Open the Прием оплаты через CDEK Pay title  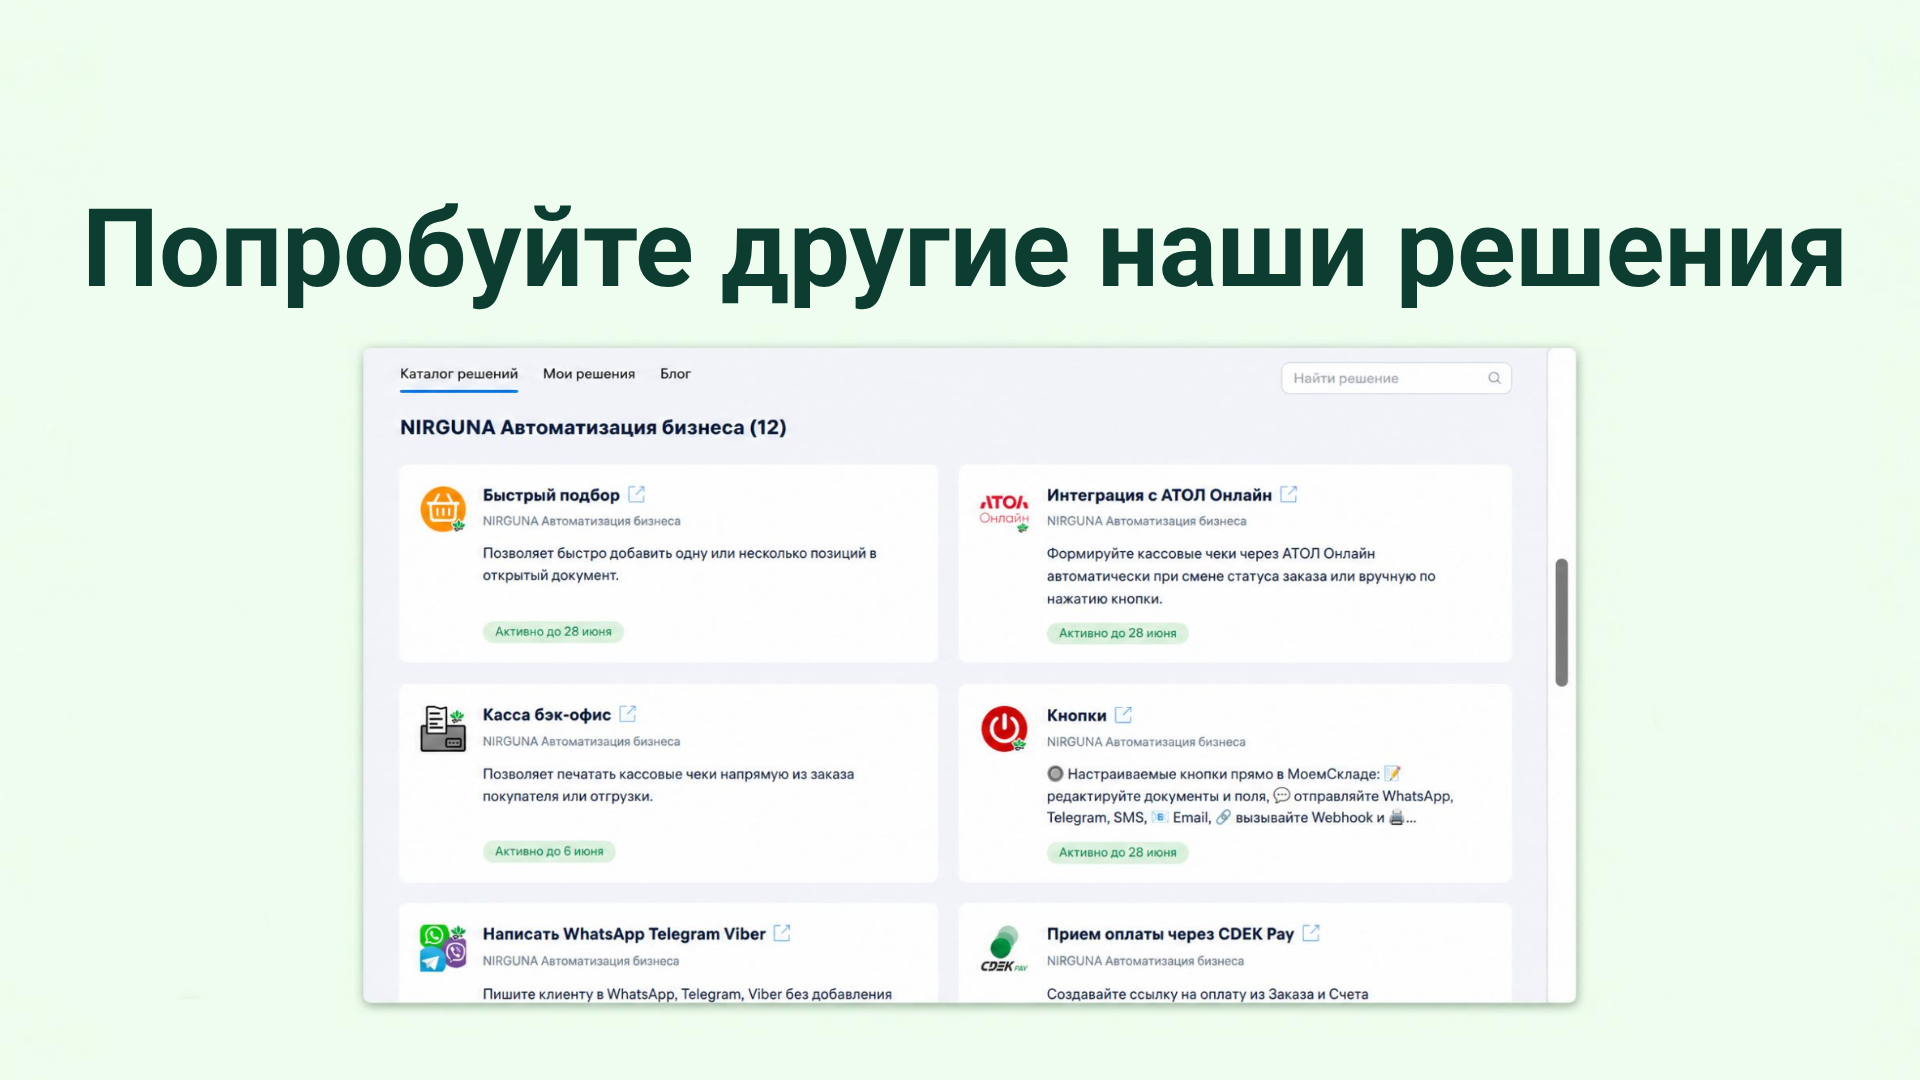point(1170,934)
